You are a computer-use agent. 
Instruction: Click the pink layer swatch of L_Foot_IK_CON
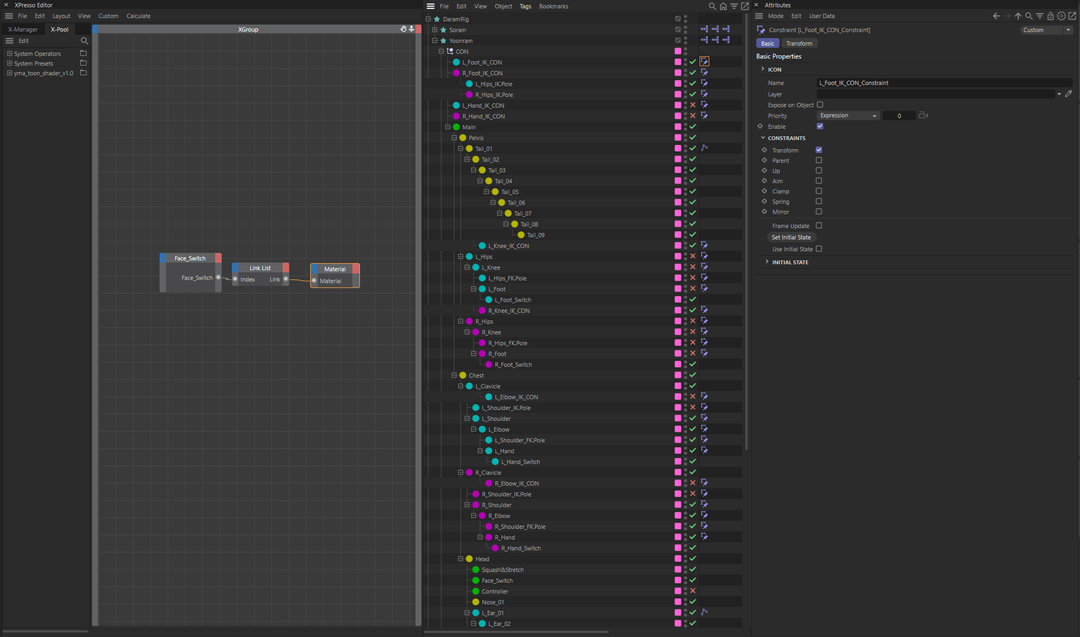click(678, 62)
